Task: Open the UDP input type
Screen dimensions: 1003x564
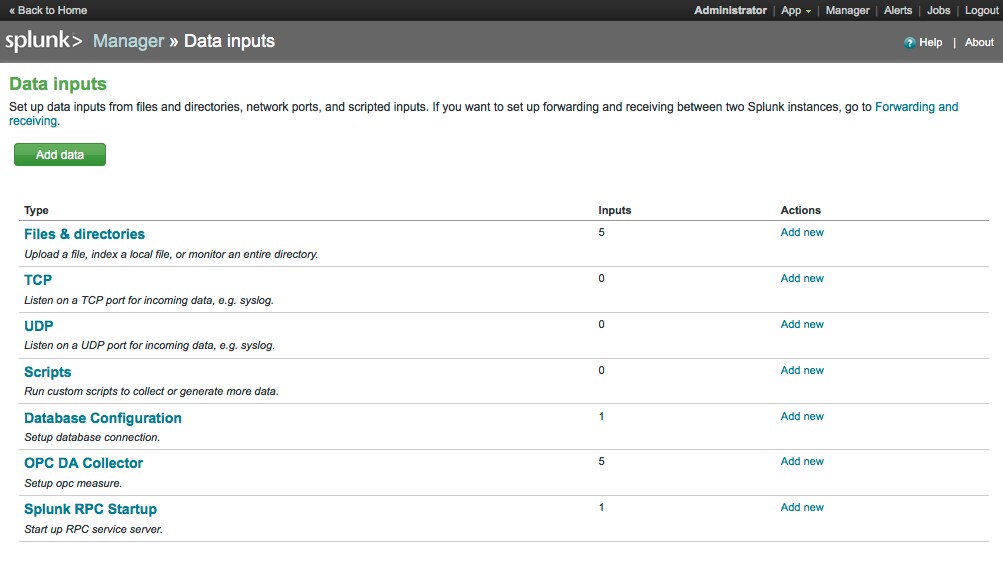Action: point(38,326)
